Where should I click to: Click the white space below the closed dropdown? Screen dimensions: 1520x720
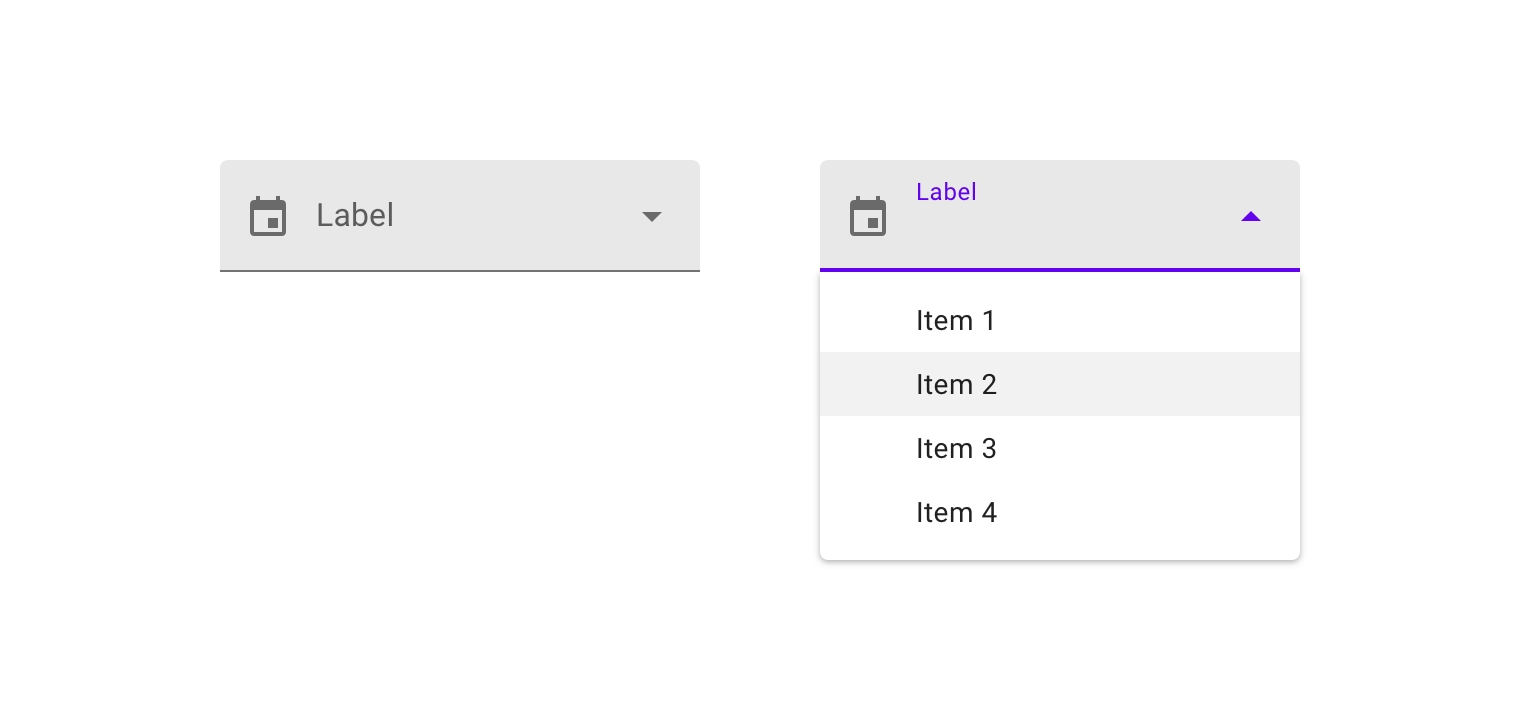tap(460, 420)
